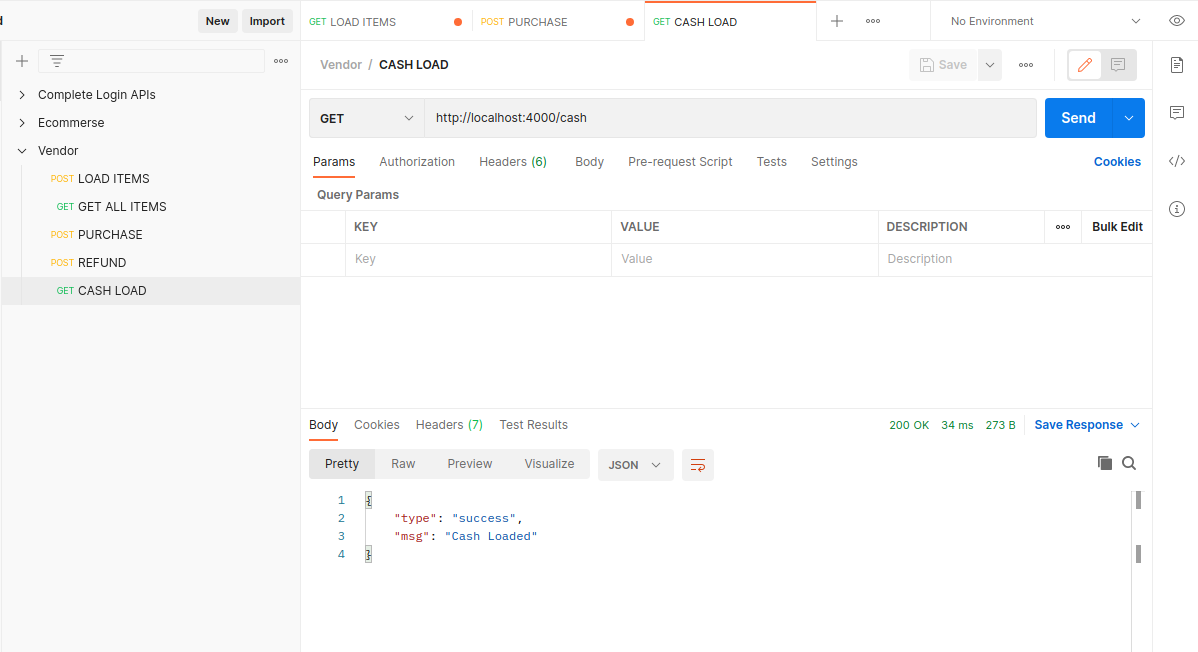1198x652 pixels.
Task: Open a new request tab
Action: coord(837,21)
